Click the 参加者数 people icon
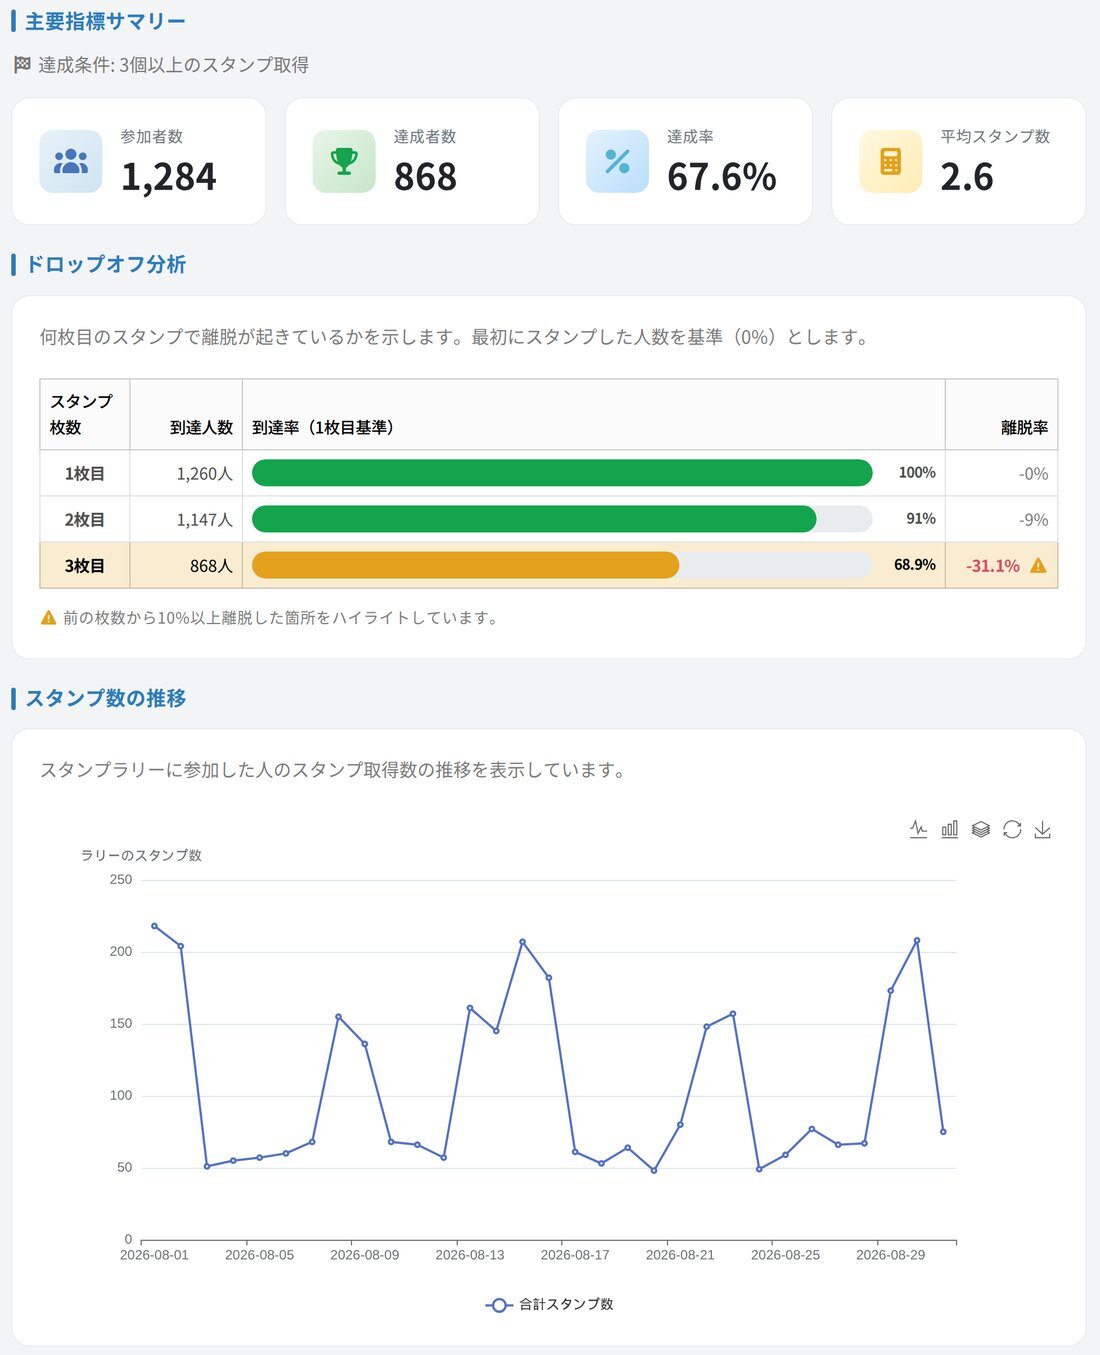Viewport: 1100px width, 1355px height. 71,161
